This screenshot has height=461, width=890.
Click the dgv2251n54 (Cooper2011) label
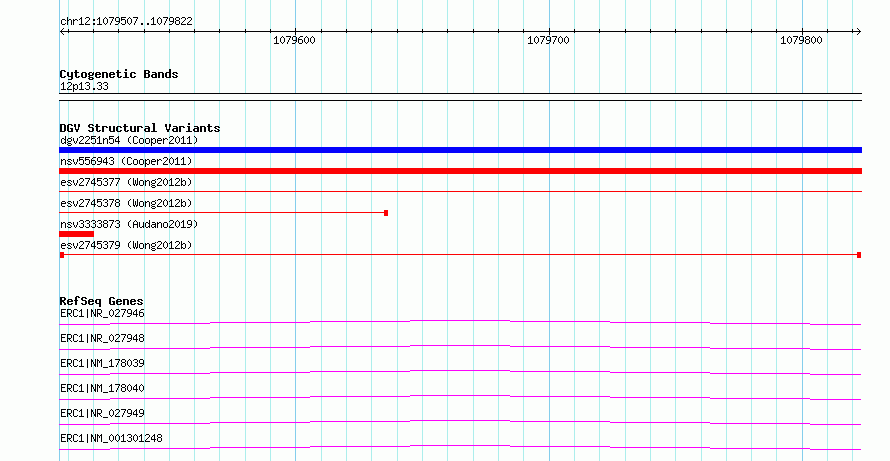tap(129, 140)
